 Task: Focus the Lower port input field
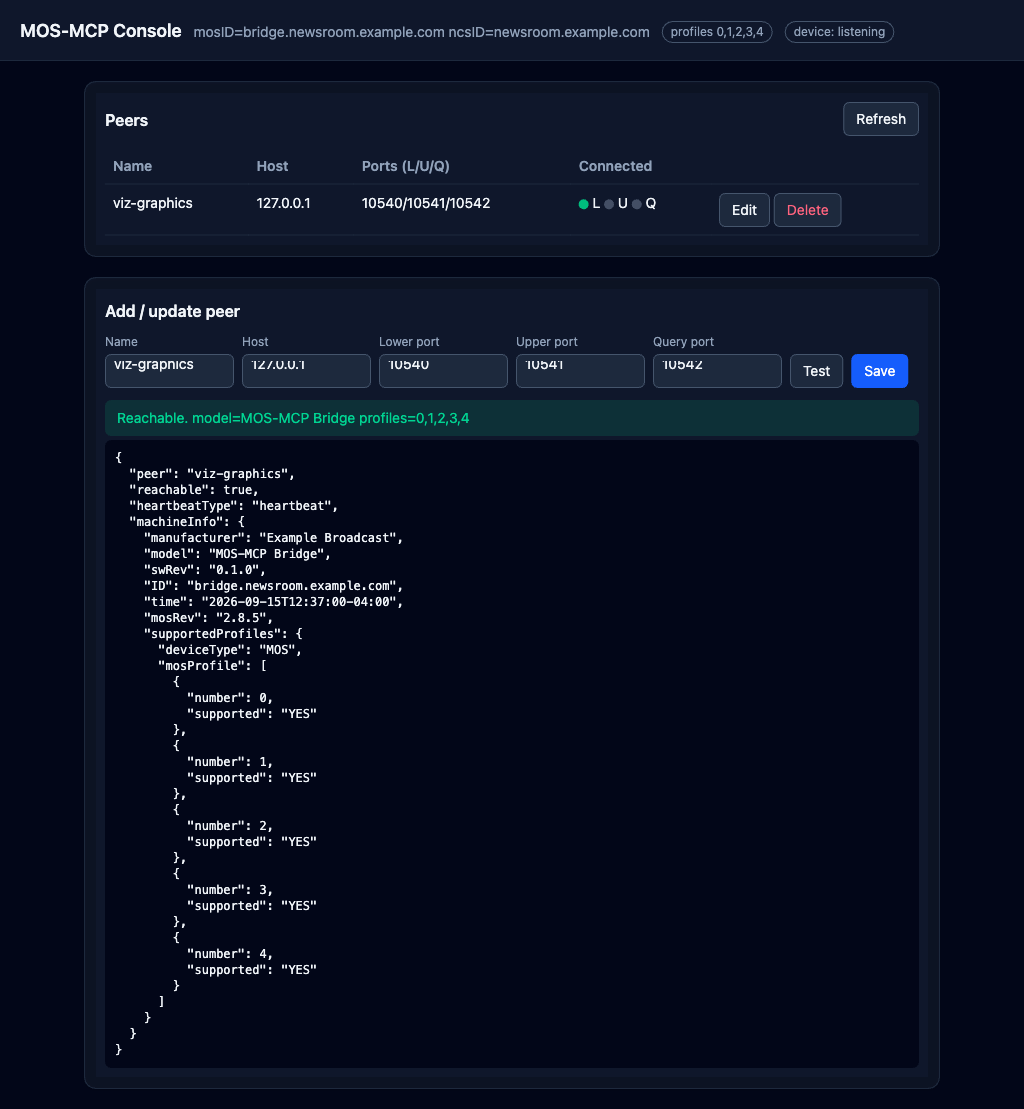443,371
